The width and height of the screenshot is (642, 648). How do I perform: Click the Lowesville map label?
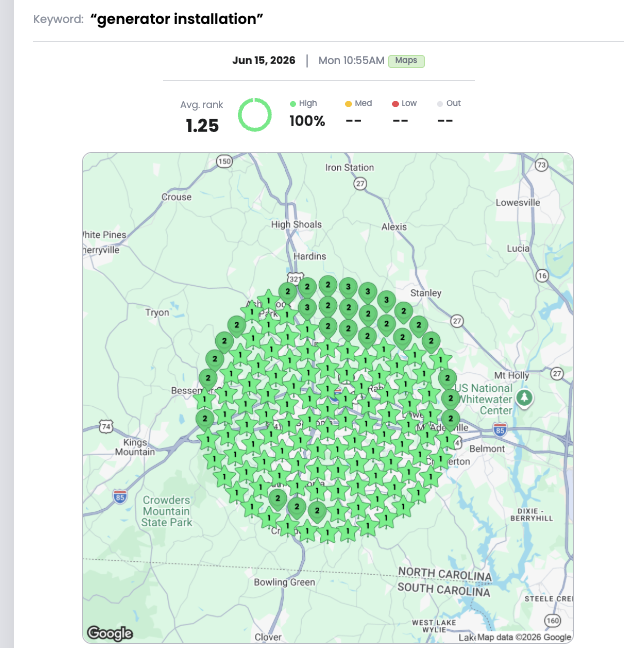pos(518,202)
